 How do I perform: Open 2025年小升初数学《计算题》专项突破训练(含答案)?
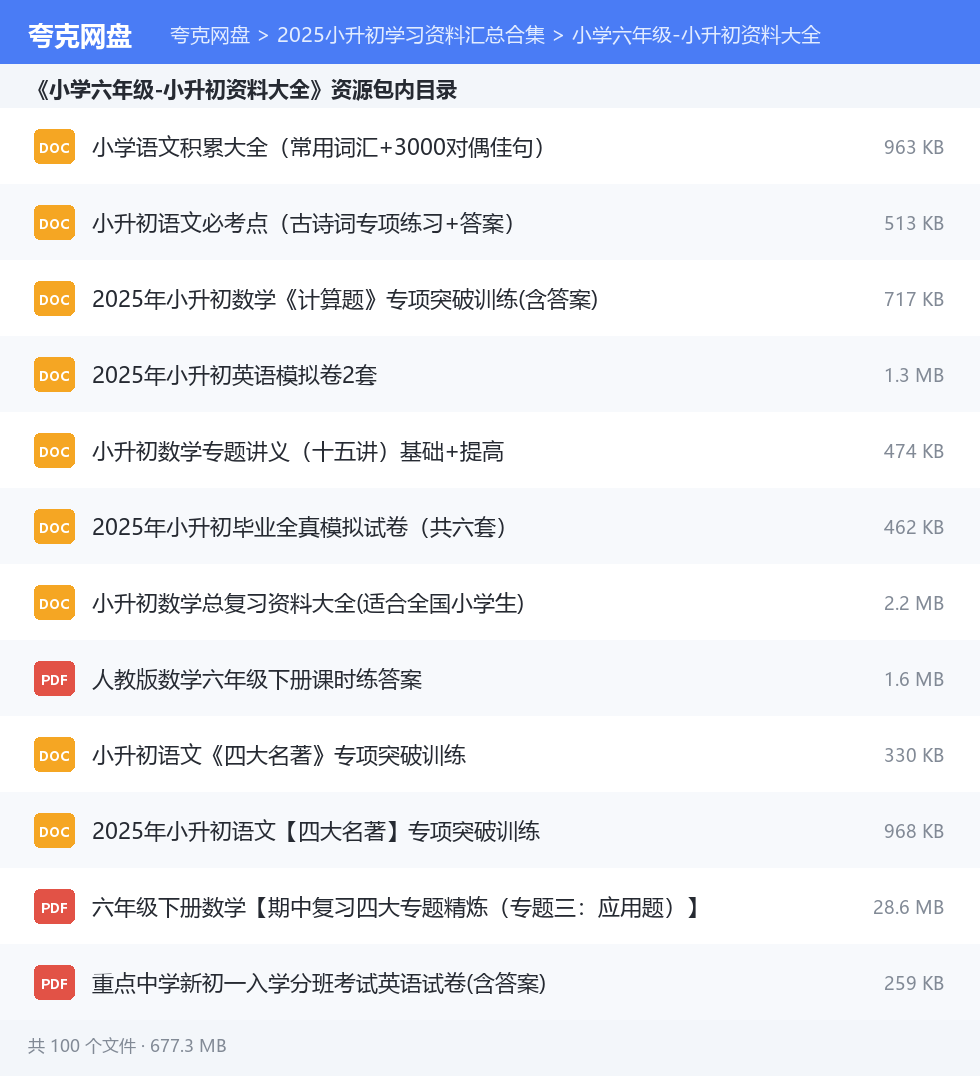pos(345,299)
